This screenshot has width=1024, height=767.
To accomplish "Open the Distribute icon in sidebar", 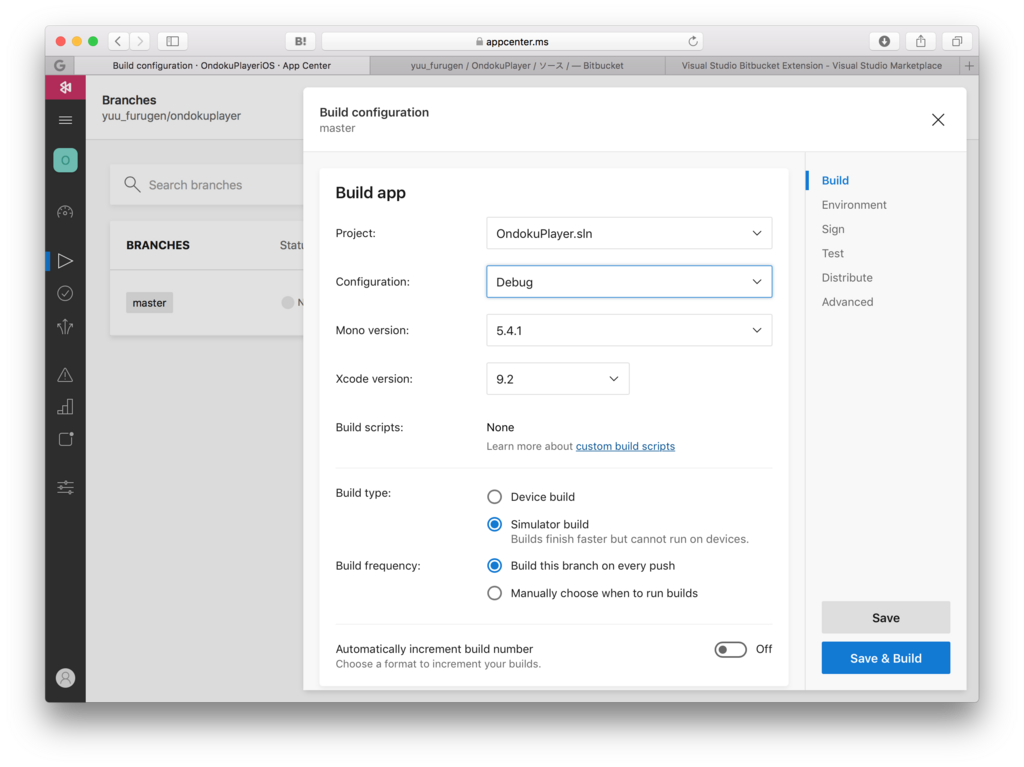I will click(65, 326).
